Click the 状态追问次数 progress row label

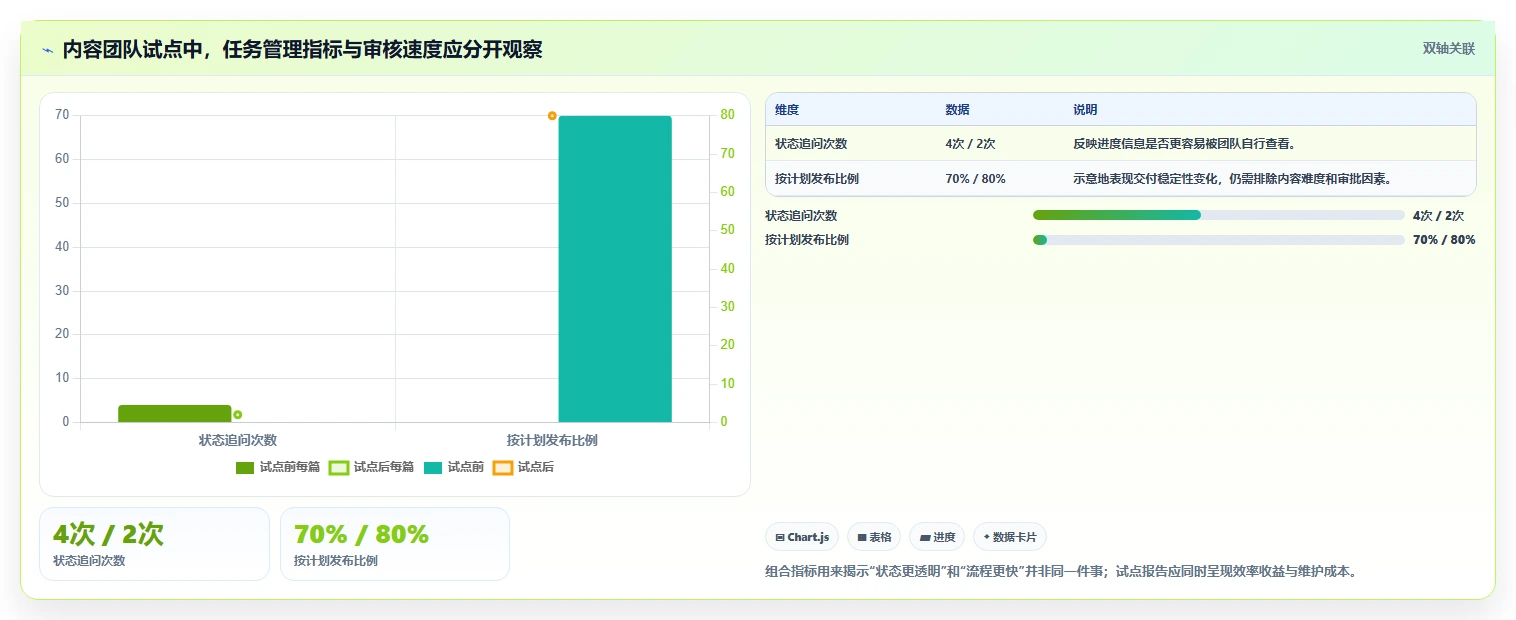(801, 215)
